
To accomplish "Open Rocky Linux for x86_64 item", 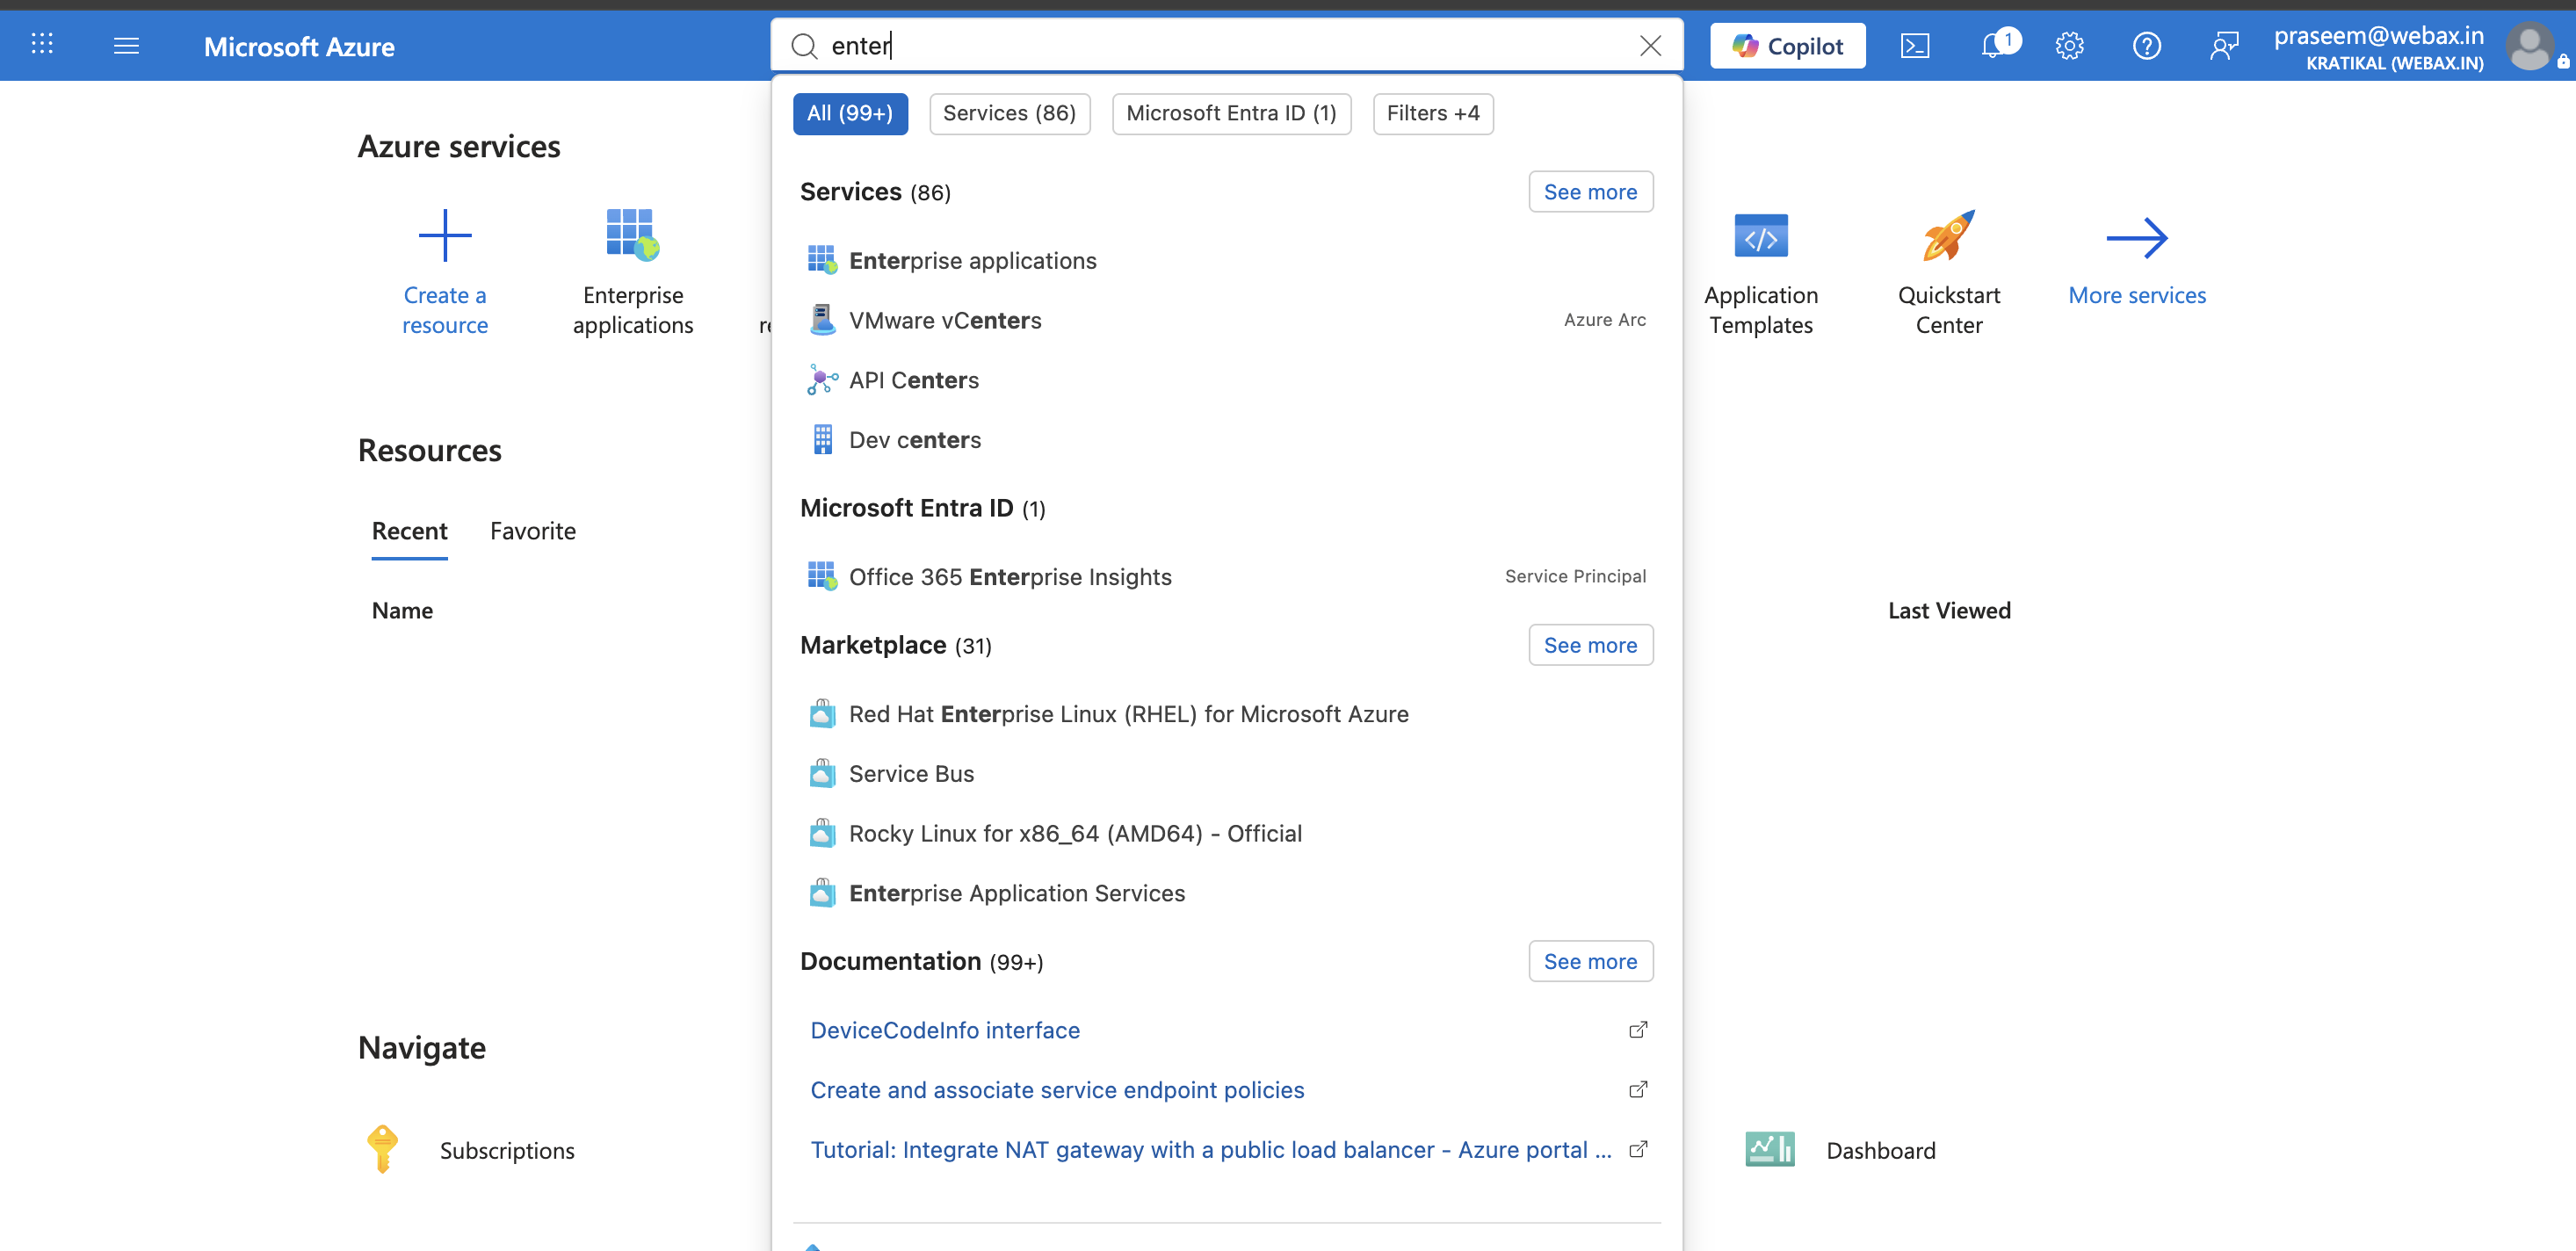I will (x=1227, y=833).
